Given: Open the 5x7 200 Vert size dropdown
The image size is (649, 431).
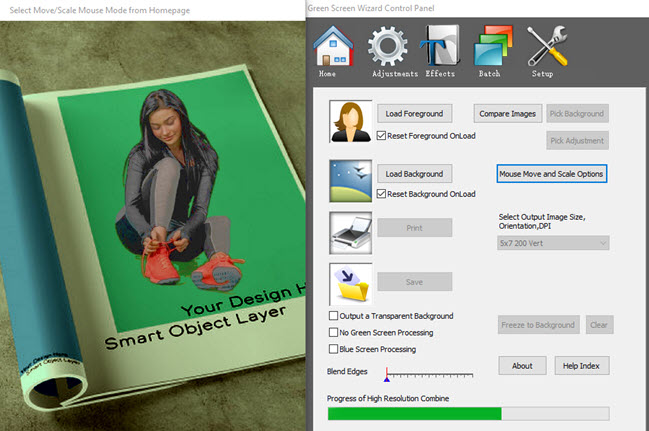Looking at the screenshot, I should point(553,243).
